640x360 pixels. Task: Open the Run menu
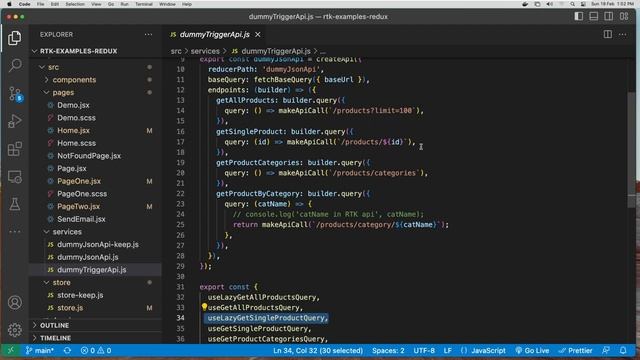click(x=124, y=4)
